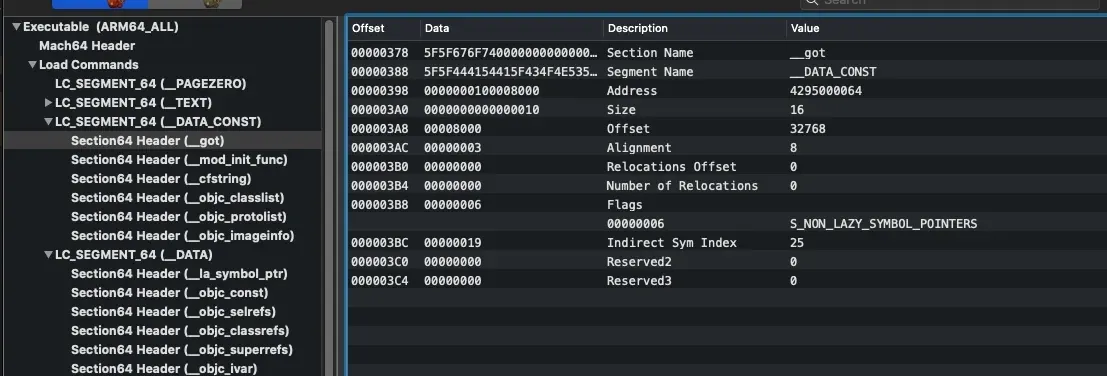Screen dimensions: 1107x376
Task: Click the Value column header
Action: (x=947, y=29)
